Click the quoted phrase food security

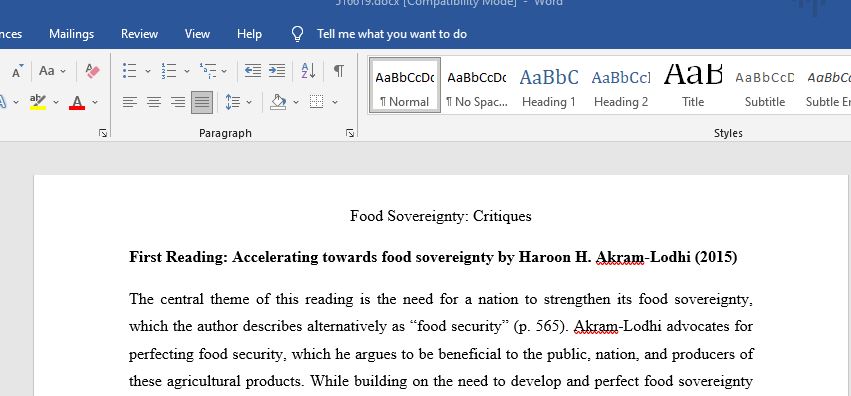459,327
